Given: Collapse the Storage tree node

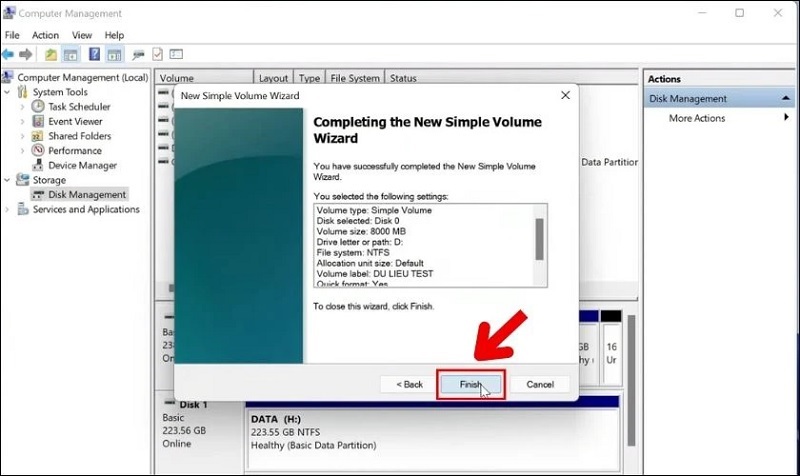Looking at the screenshot, I should pyautogui.click(x=8, y=180).
